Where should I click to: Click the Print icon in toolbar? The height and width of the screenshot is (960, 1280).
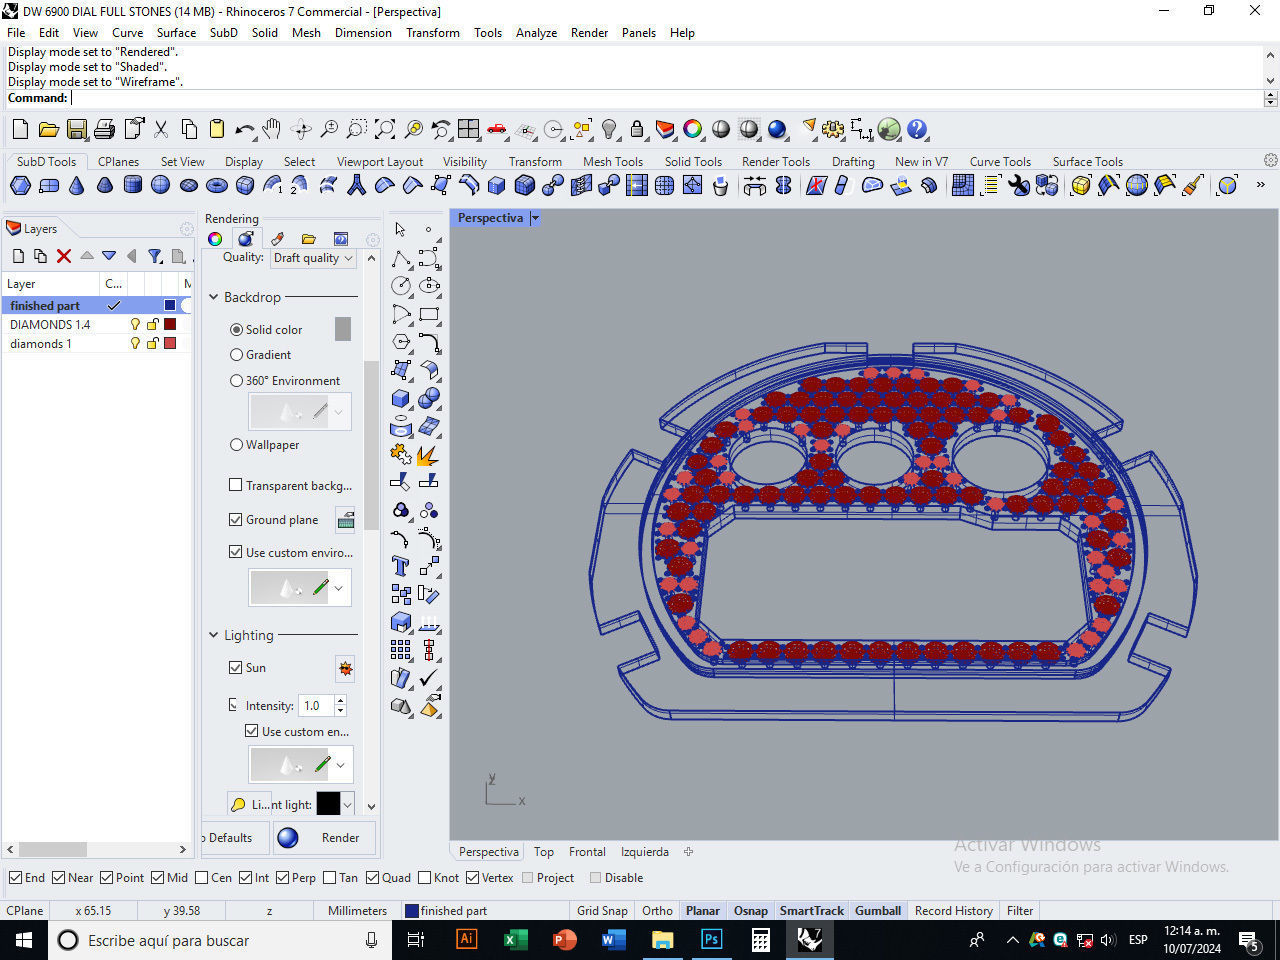104,129
